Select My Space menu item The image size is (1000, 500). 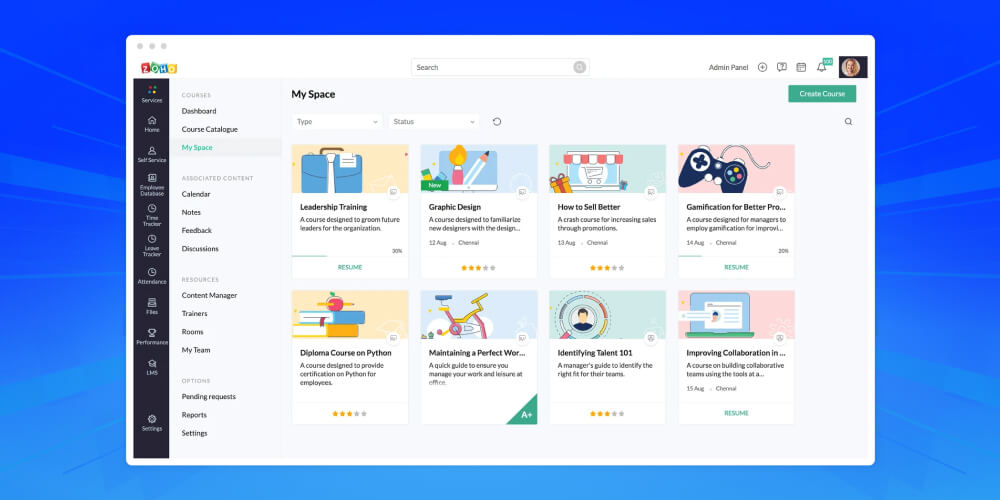point(197,147)
